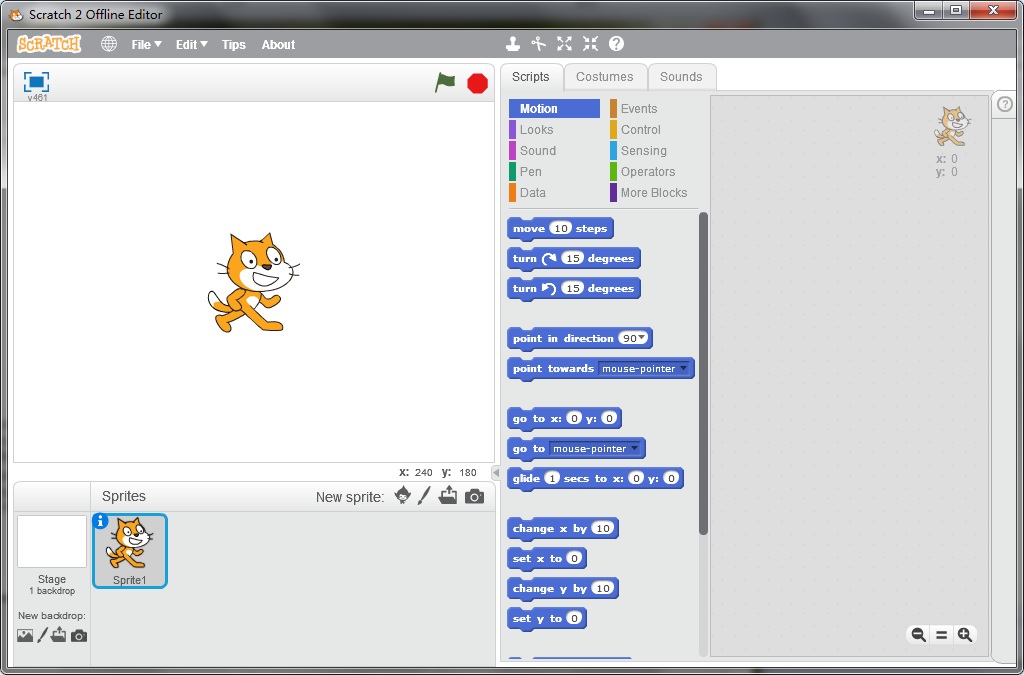Viewport: 1024px width, 675px height.
Task: Select the Grow sprite tool
Action: 564,44
